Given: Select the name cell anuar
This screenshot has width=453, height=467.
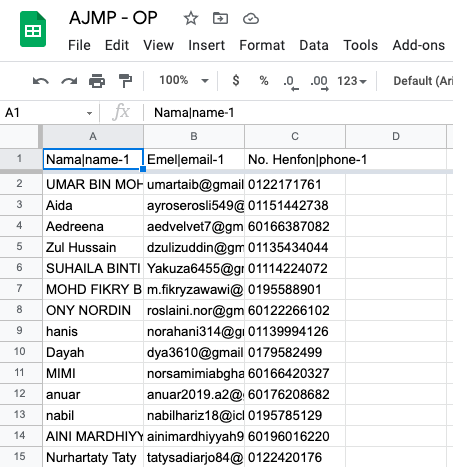Looking at the screenshot, I should [93, 394].
